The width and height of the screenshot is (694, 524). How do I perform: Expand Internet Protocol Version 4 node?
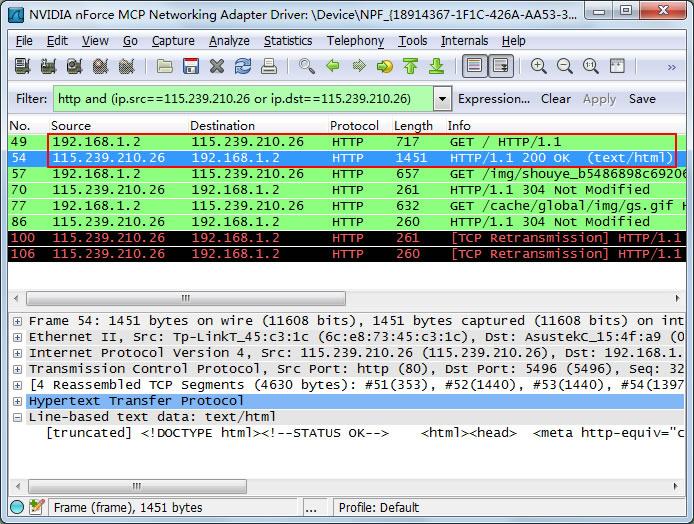17,353
